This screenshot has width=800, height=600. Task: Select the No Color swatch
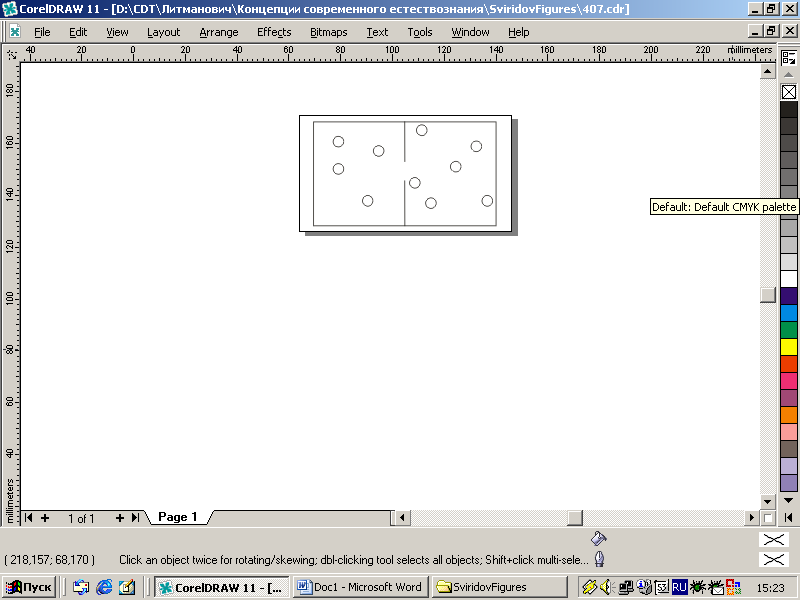click(x=789, y=92)
